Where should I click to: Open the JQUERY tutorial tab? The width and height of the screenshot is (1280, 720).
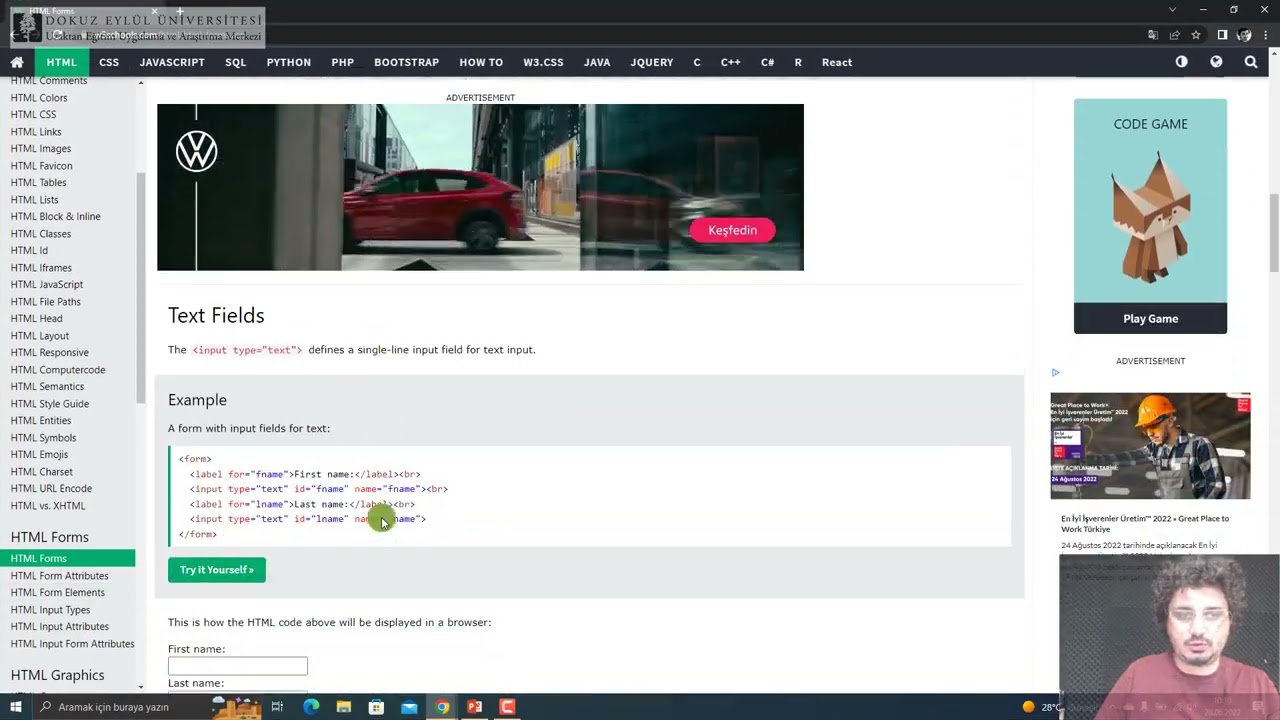point(652,62)
